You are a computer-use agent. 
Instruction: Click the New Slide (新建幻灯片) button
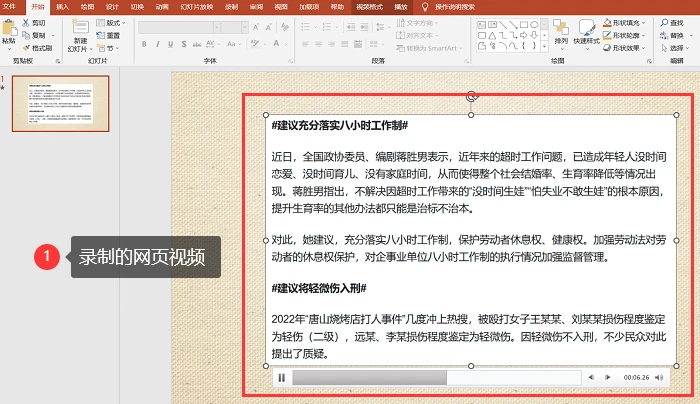click(80, 35)
